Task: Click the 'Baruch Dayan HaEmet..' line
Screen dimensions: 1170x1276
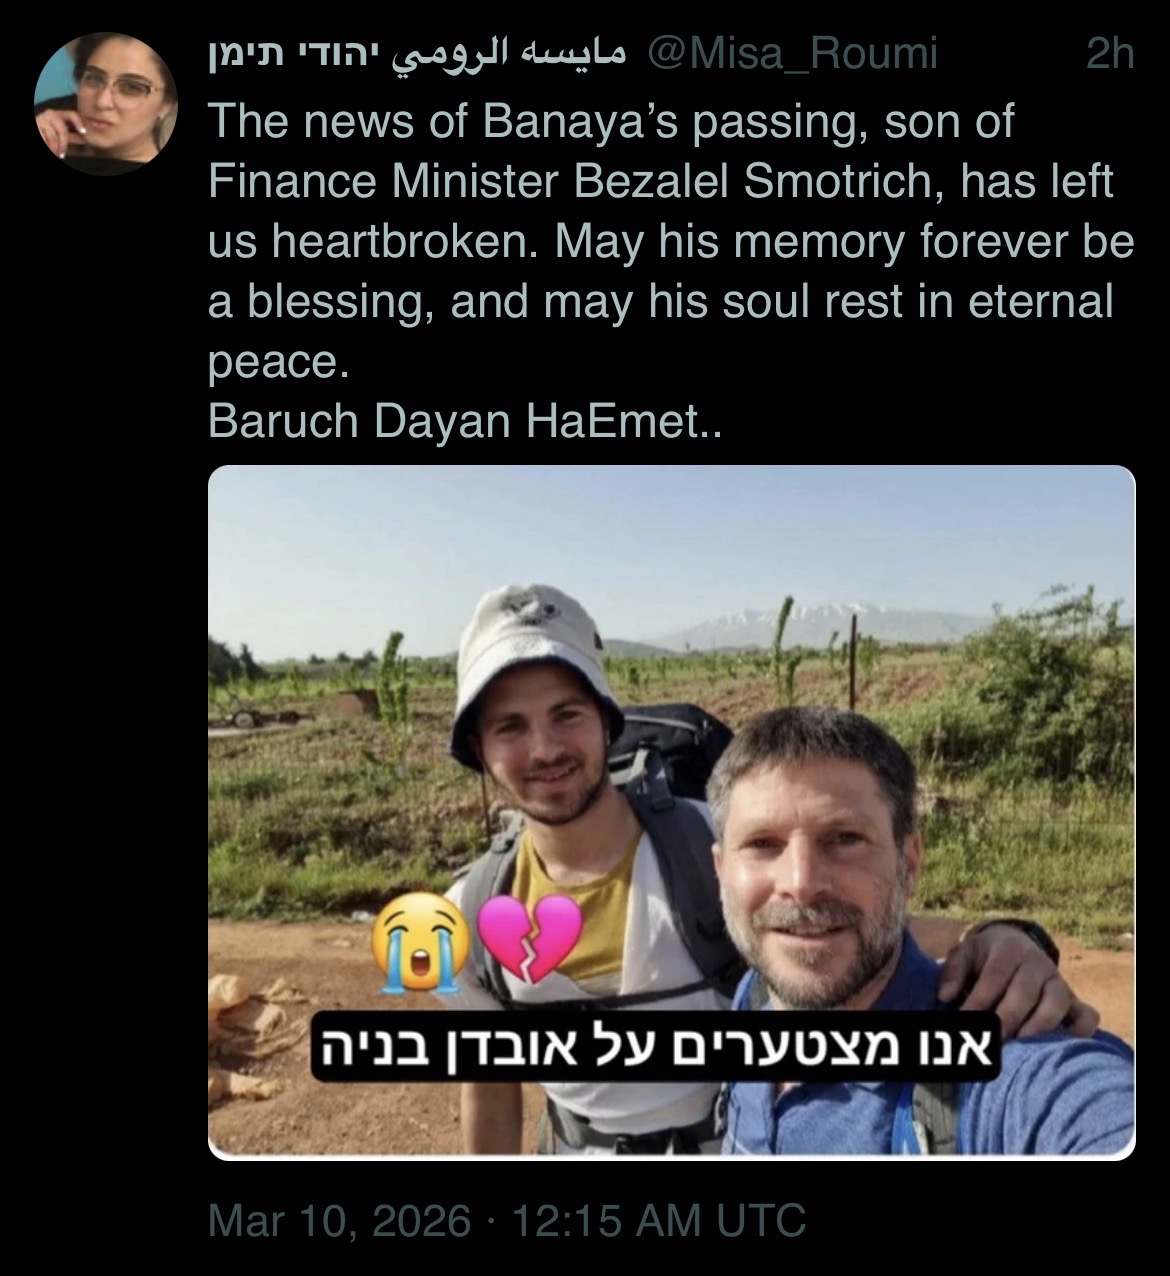Action: pos(464,421)
